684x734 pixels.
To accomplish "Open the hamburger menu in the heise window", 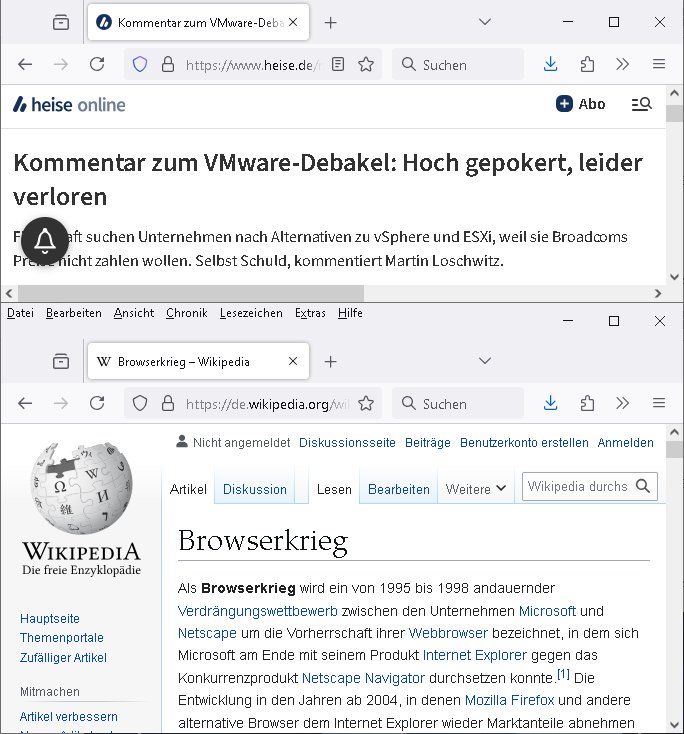I will coord(659,64).
